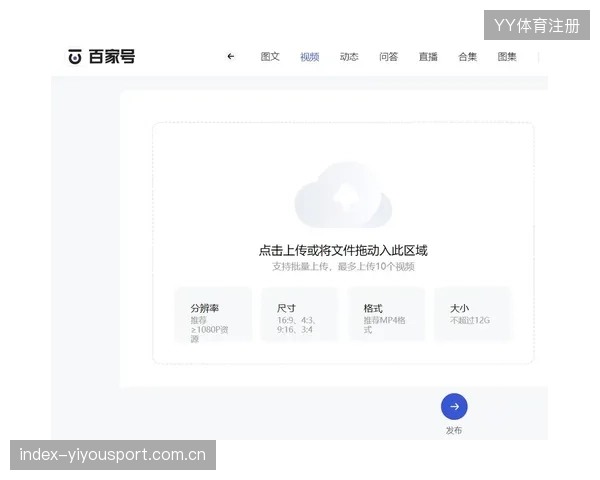The width and height of the screenshot is (600, 480).
Task: Open the 合集 tab
Action: click(468, 57)
